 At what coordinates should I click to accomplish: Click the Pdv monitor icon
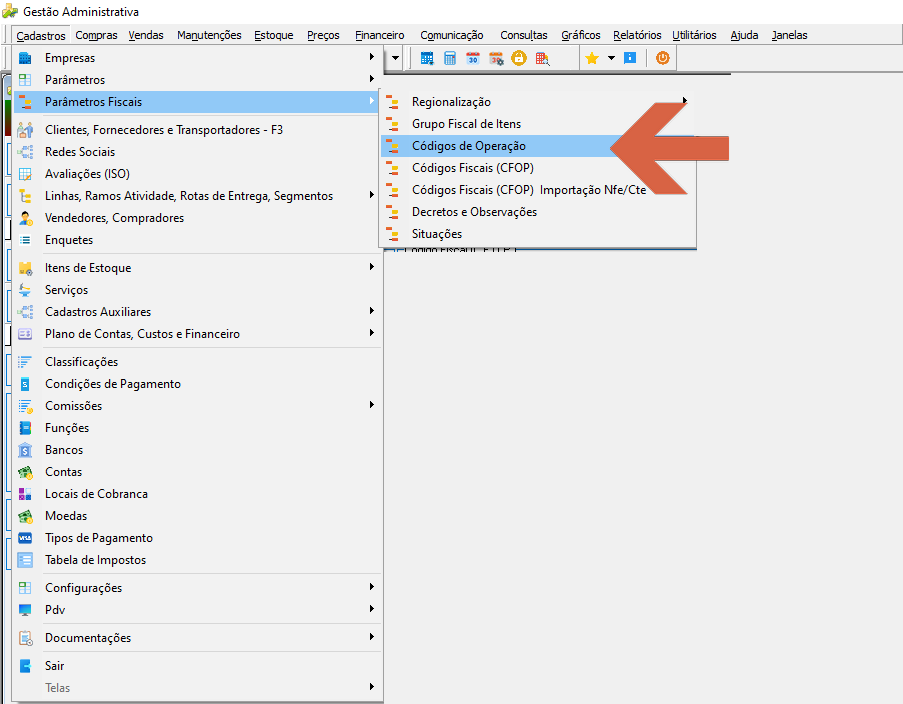click(x=25, y=610)
